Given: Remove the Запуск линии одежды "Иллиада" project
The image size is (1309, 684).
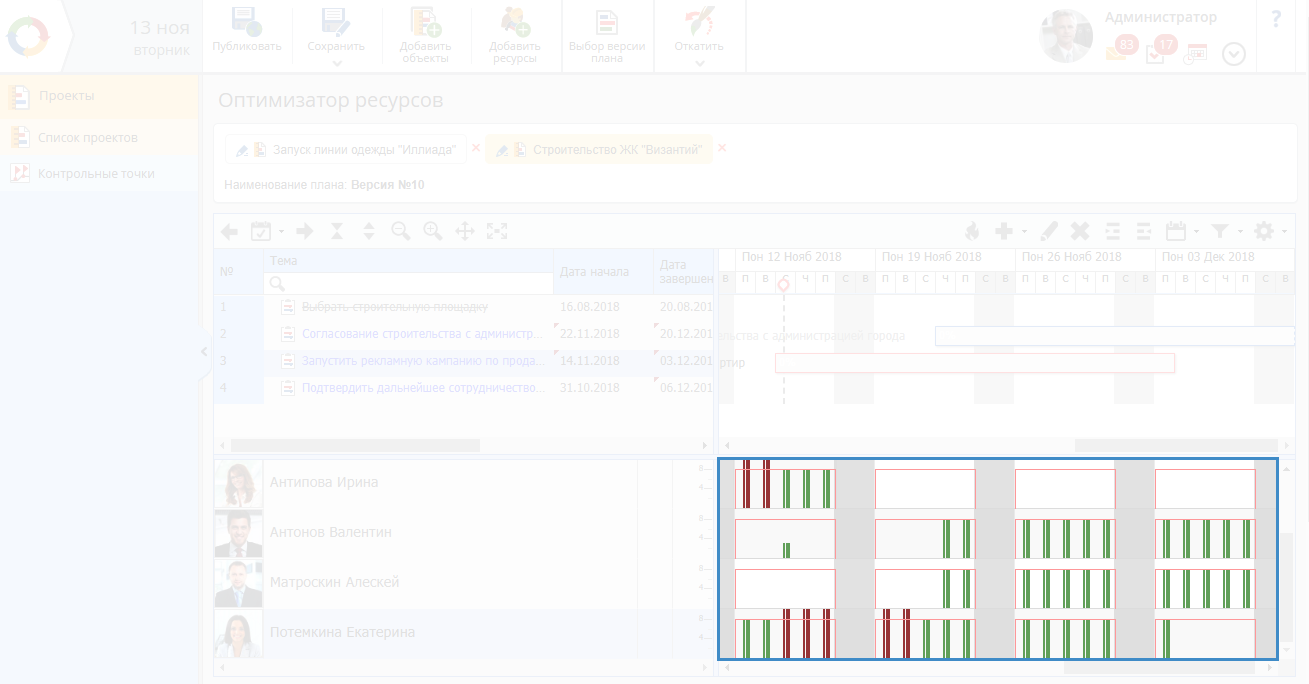Looking at the screenshot, I should pyautogui.click(x=476, y=149).
